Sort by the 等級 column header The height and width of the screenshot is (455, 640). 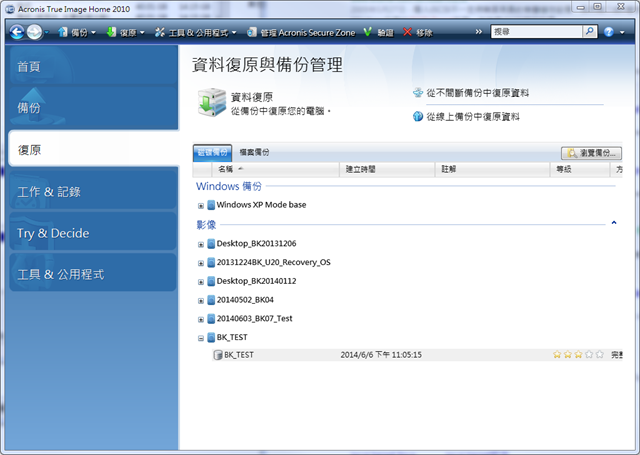tap(580, 169)
